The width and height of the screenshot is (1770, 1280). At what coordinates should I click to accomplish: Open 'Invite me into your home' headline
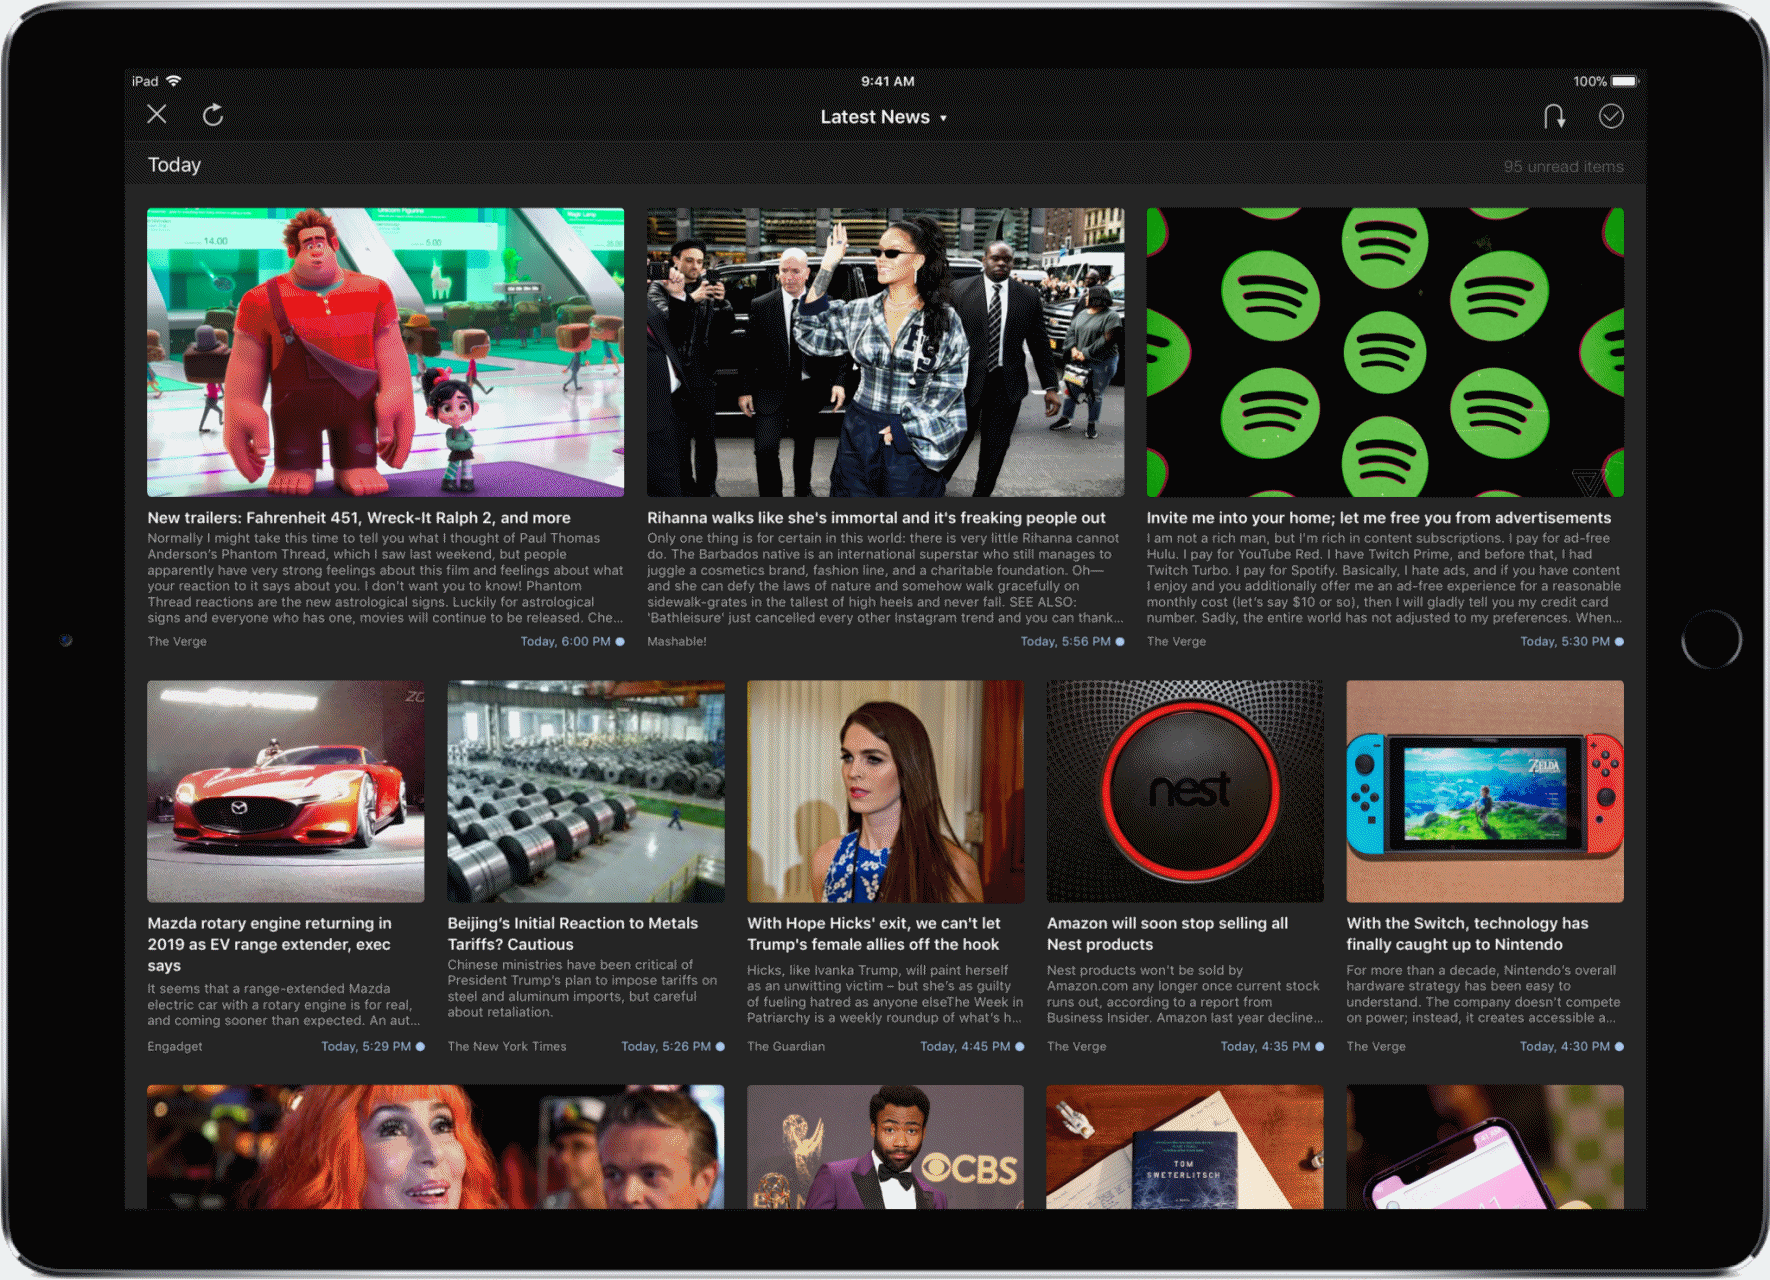[1379, 518]
